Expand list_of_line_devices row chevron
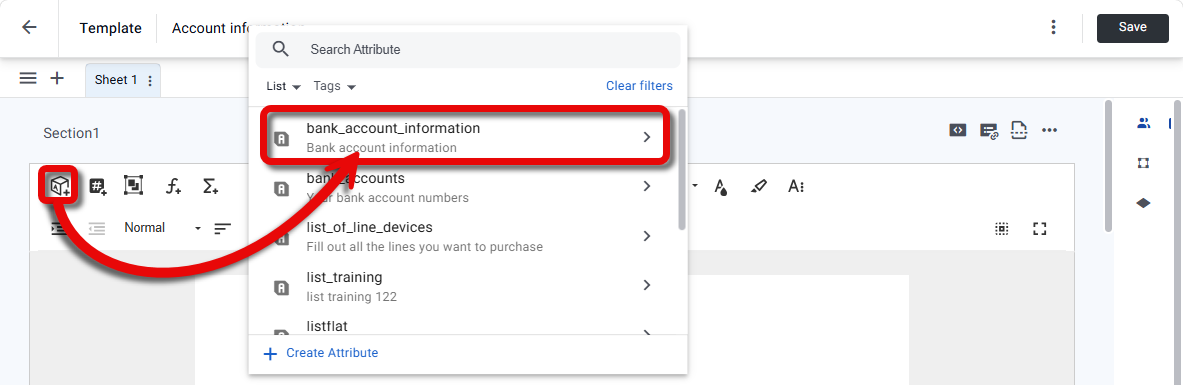 [x=647, y=236]
